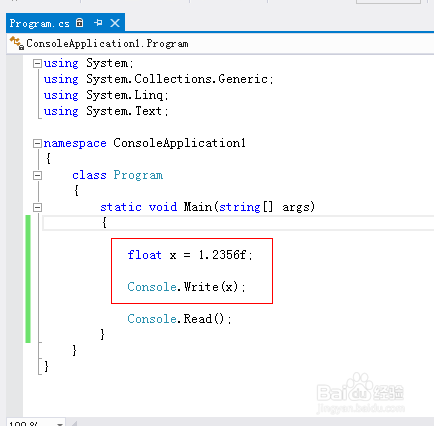
Task: Click the line 'using System.Linq;'
Action: pos(106,95)
